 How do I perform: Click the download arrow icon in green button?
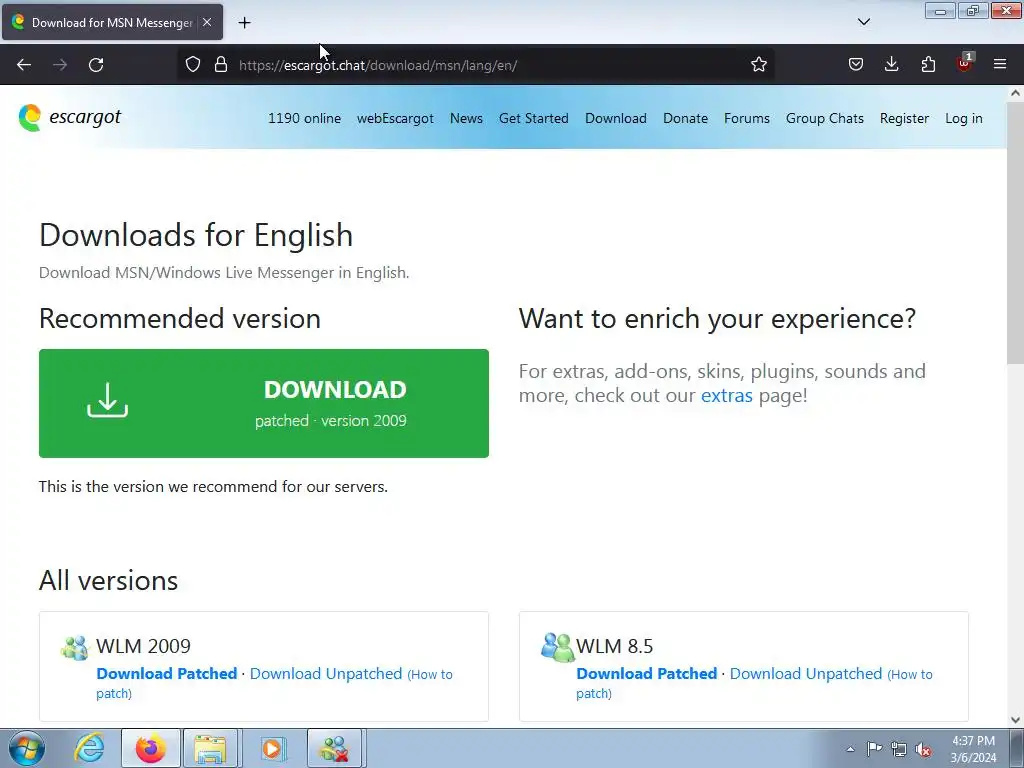[x=108, y=400]
